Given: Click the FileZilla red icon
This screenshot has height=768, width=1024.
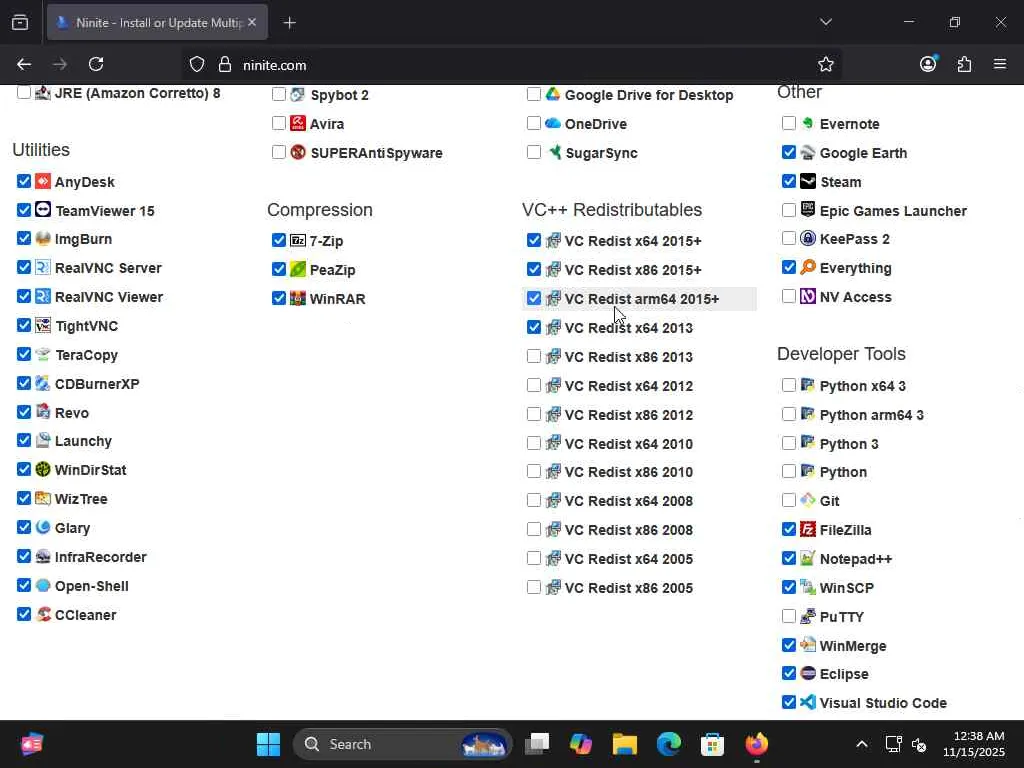Looking at the screenshot, I should tap(808, 529).
